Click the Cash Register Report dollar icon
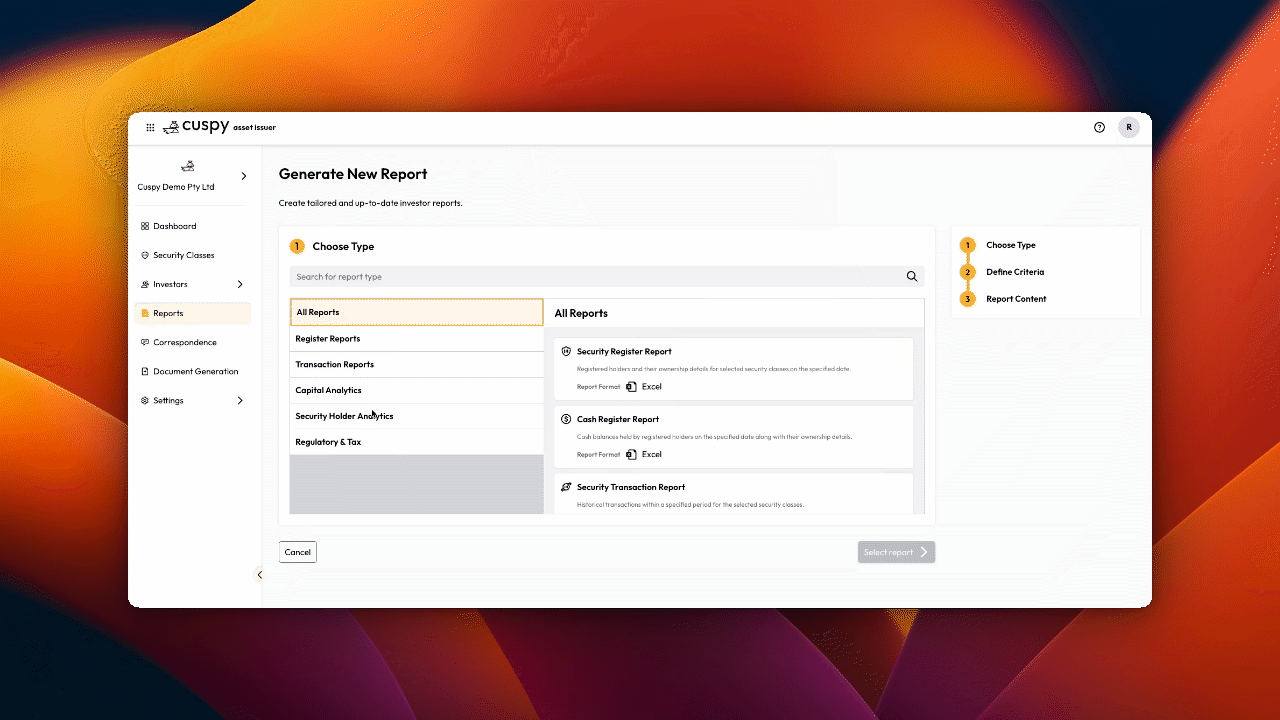 (566, 420)
